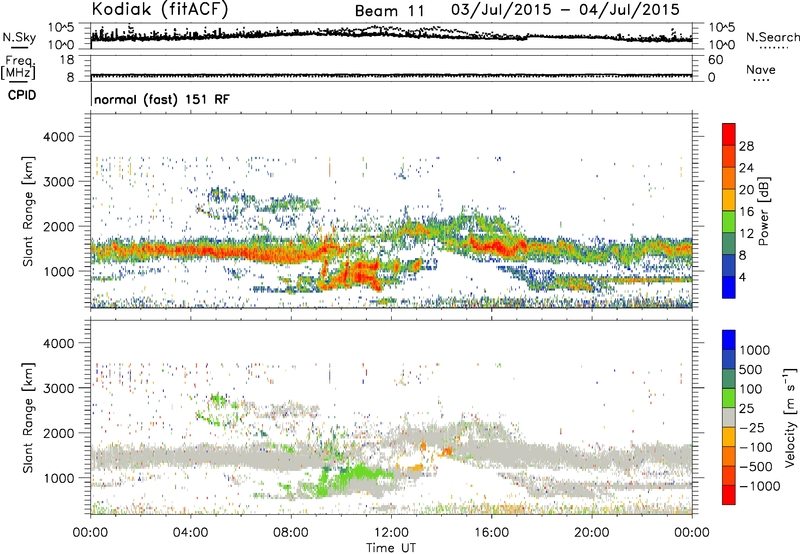Click the '00:00' tick starting the time axis
The width and height of the screenshot is (800, 554).
click(90, 533)
